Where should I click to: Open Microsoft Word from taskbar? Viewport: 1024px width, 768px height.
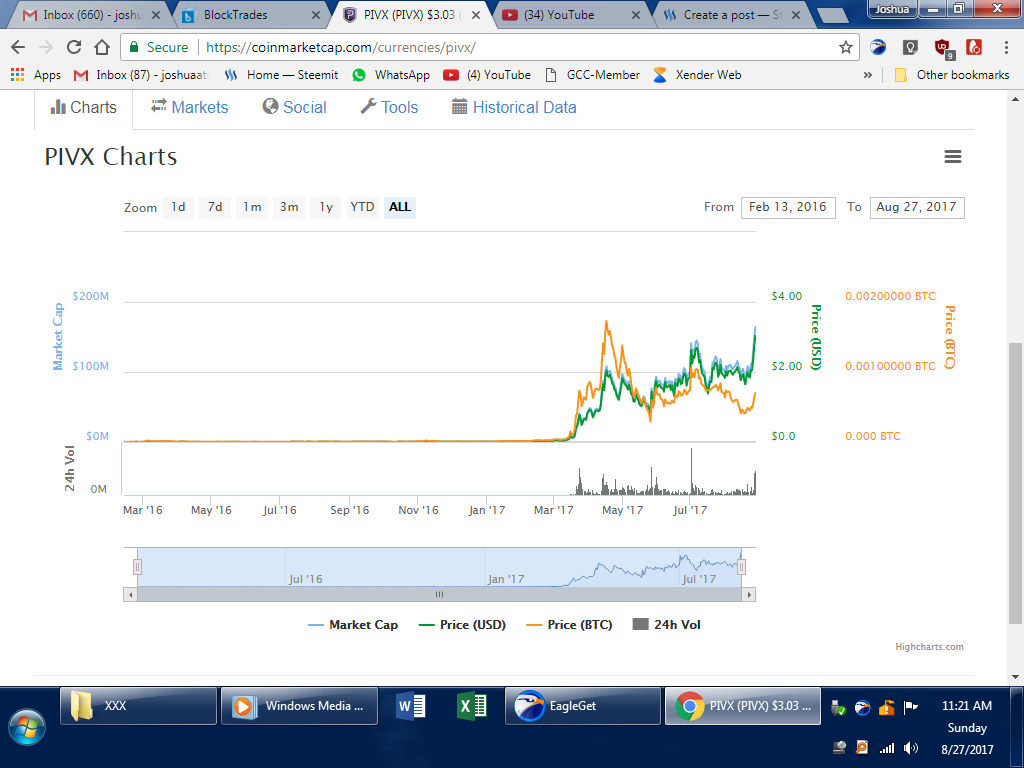coord(411,706)
